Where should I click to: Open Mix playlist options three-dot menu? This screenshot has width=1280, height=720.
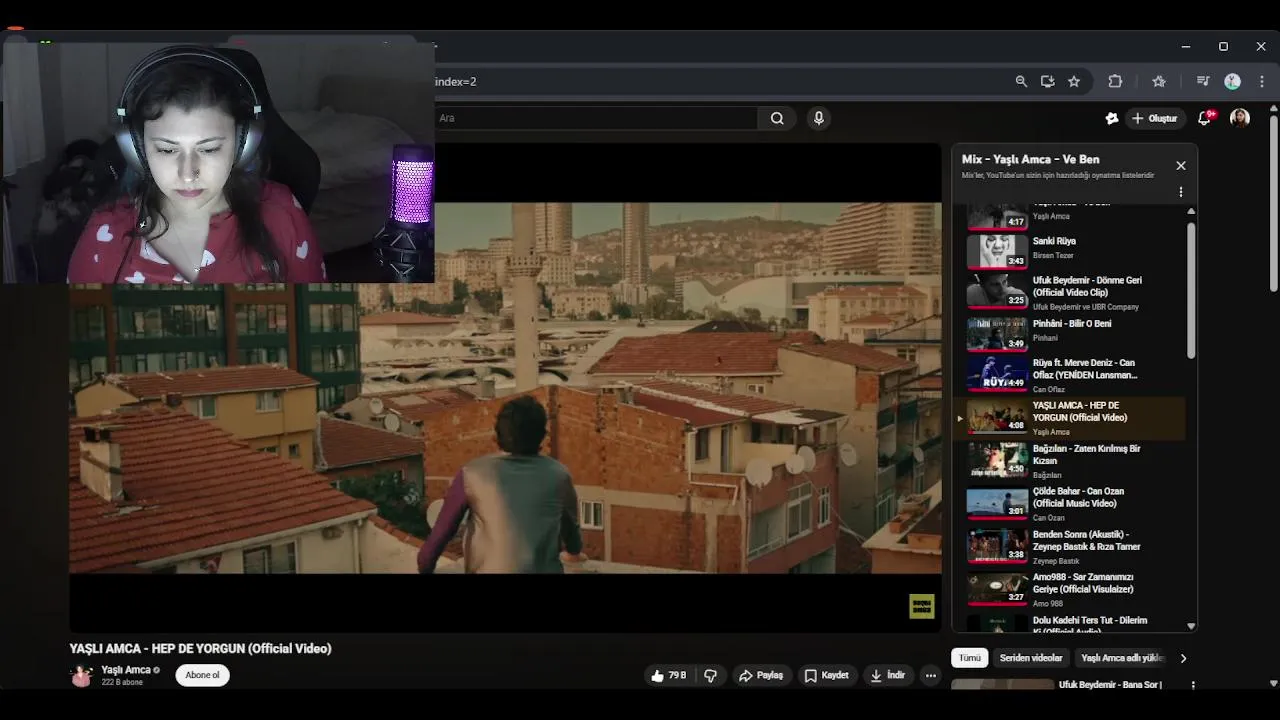pos(1181,192)
